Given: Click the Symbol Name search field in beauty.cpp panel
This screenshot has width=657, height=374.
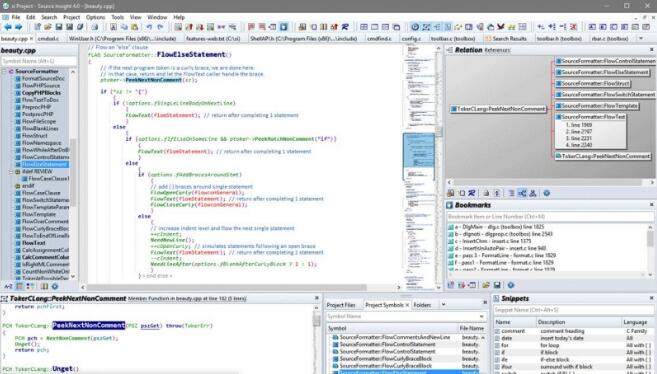Looking at the screenshot, I should (x=39, y=61).
